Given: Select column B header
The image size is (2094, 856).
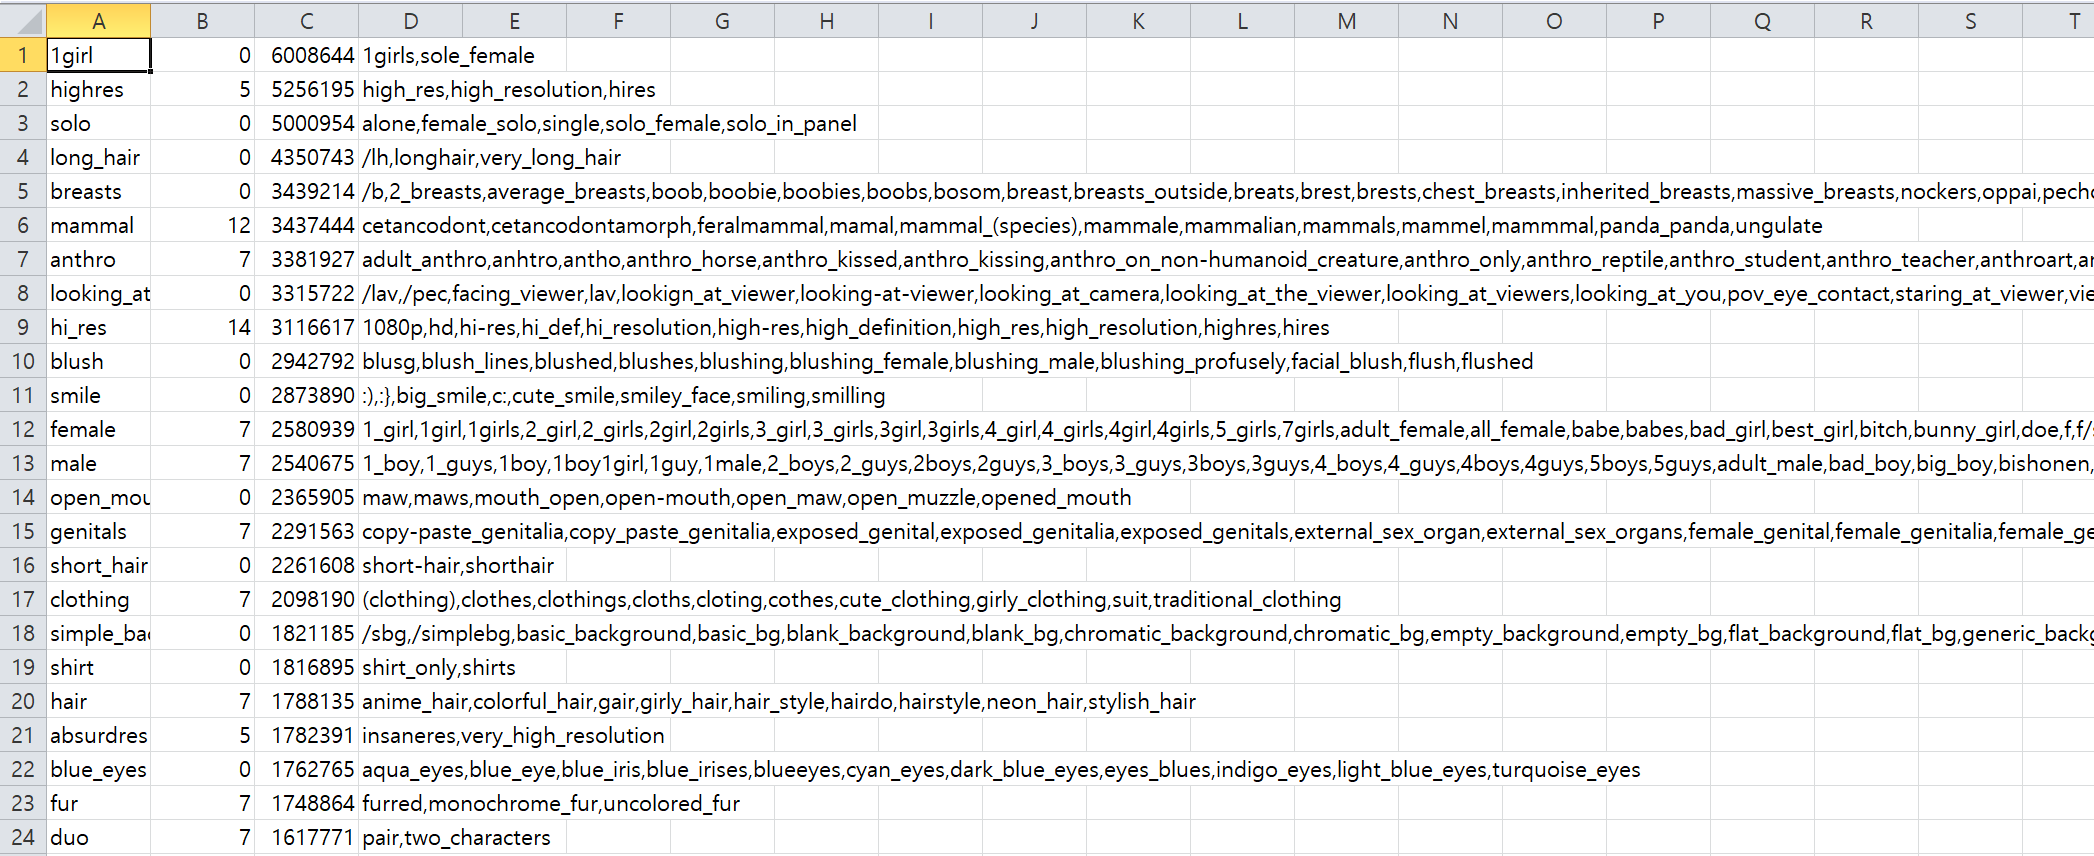Looking at the screenshot, I should 202,21.
